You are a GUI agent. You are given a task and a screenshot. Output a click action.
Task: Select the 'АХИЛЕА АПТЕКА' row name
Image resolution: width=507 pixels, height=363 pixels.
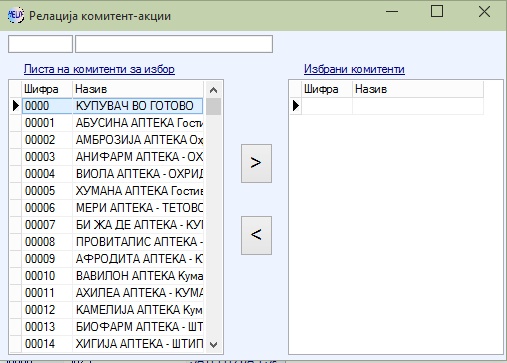138,293
